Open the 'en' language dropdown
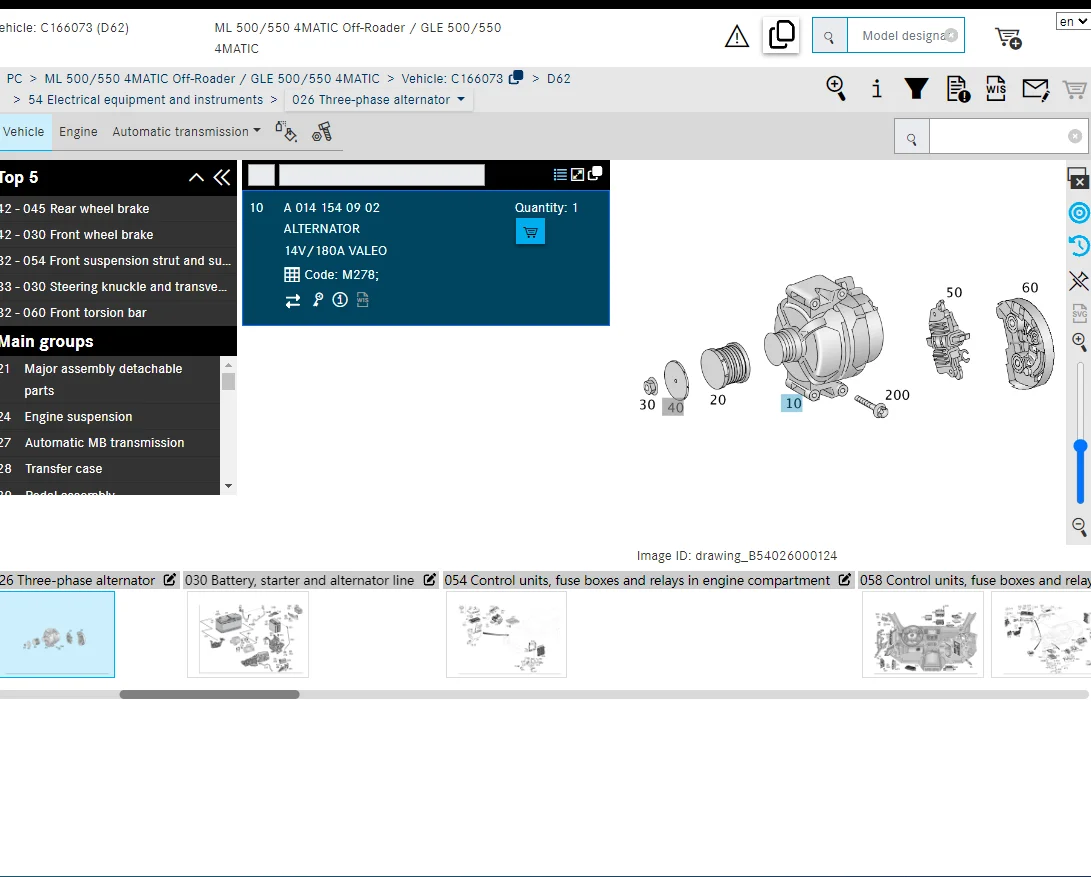The image size is (1091, 877). (1073, 22)
